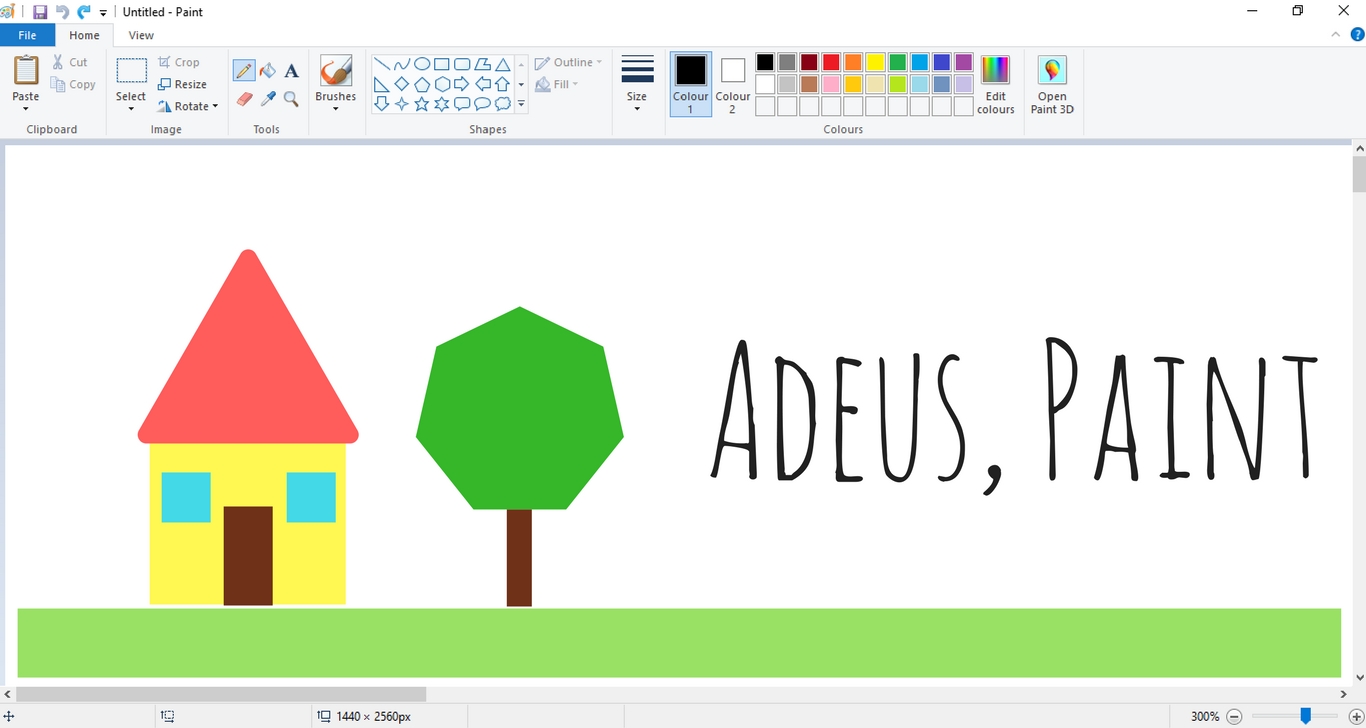1366x728 pixels.
Task: Open Paint Help question mark
Action: (x=1357, y=34)
